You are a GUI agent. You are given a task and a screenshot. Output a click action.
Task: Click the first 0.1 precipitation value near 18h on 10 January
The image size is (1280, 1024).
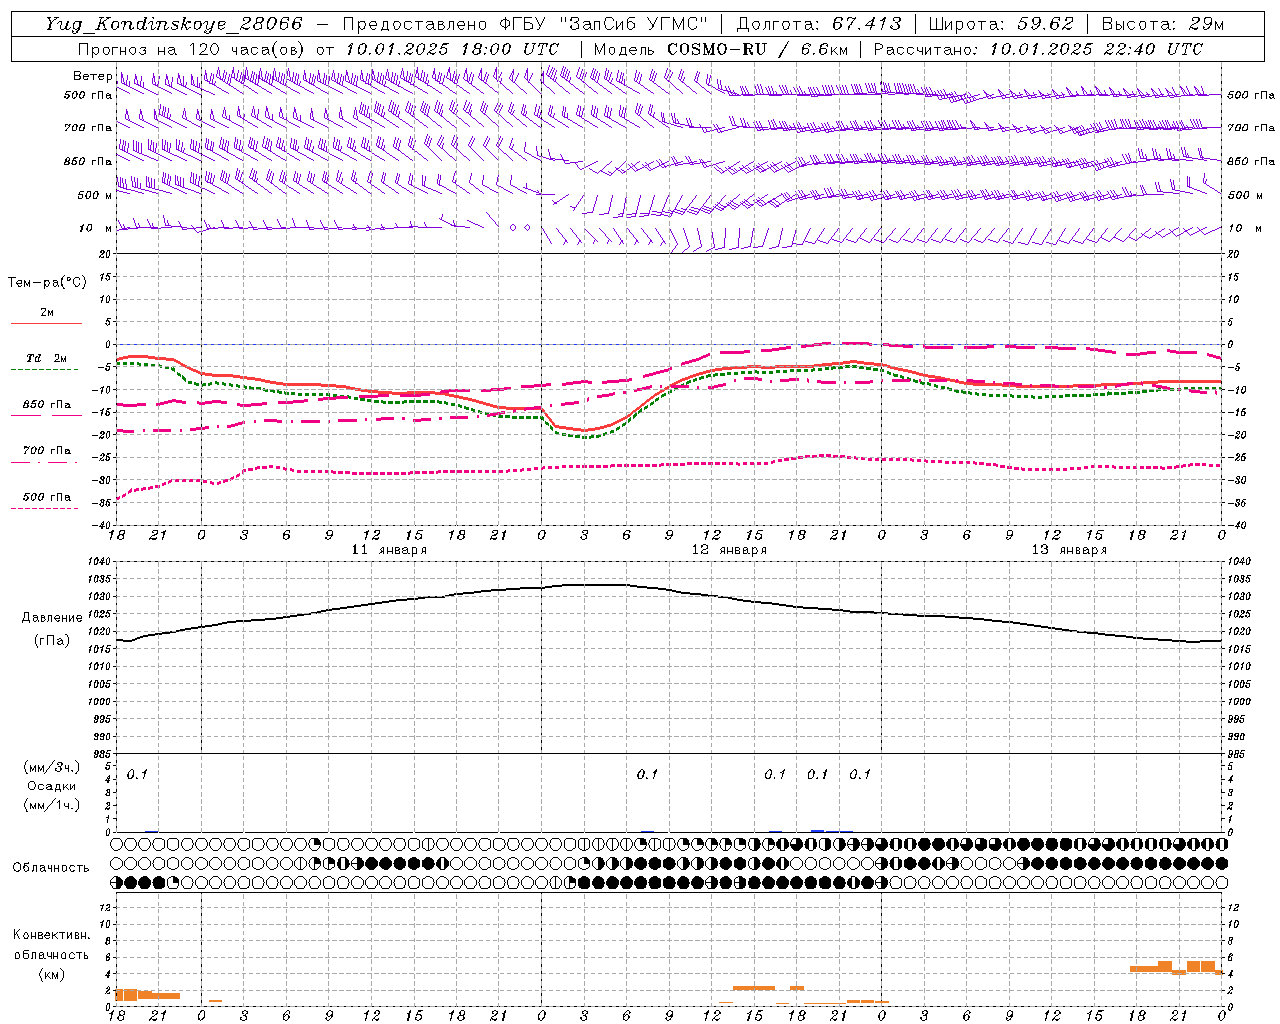coord(137,774)
